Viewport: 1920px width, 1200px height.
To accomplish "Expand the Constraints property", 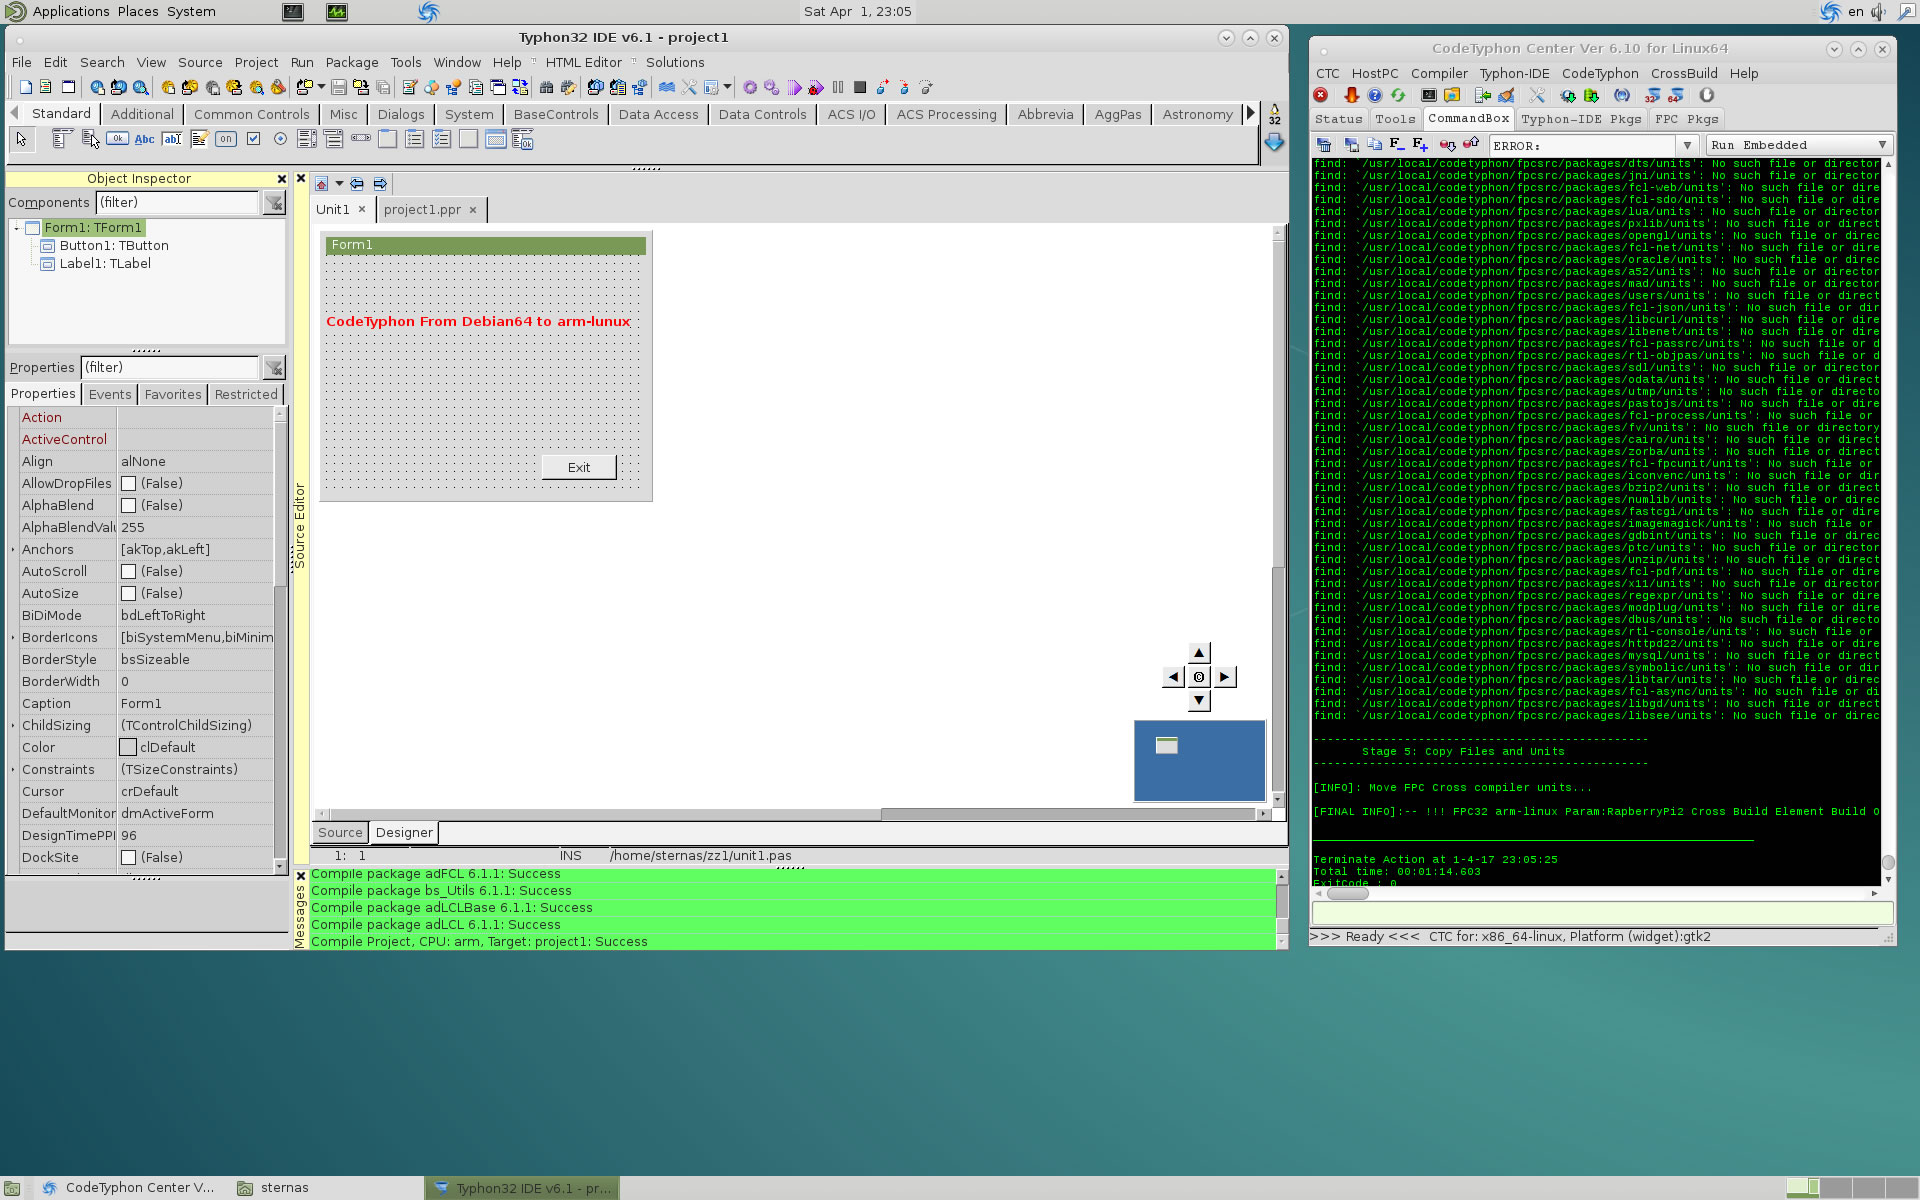I will [13, 770].
